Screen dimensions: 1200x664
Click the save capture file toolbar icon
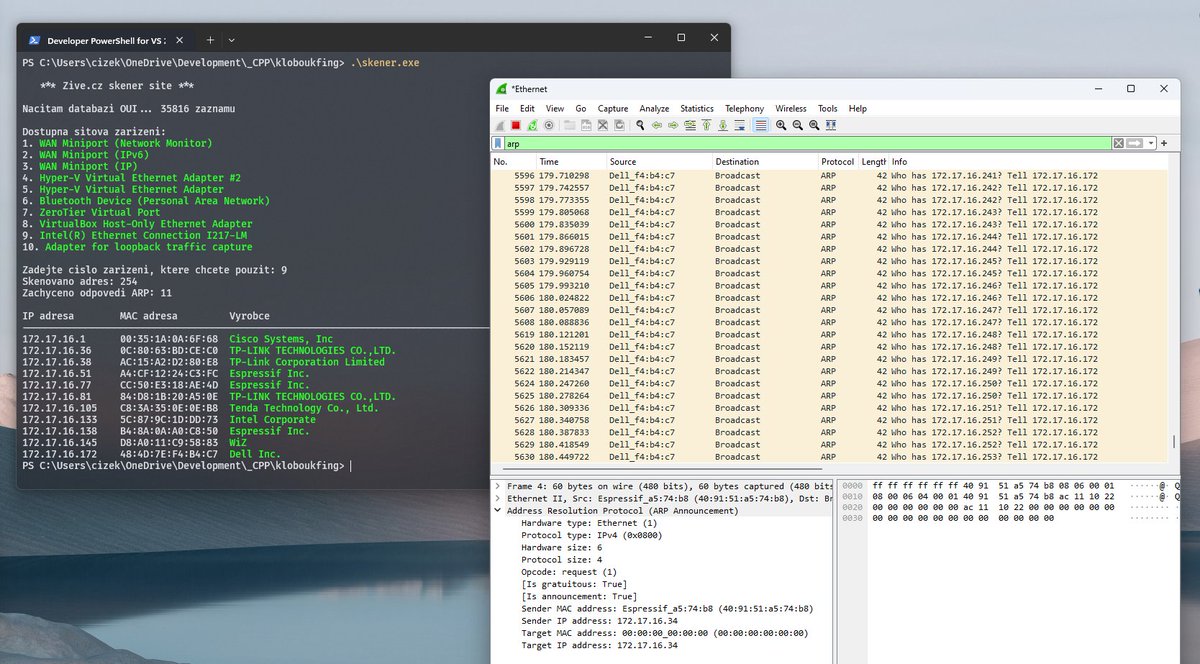[x=584, y=125]
